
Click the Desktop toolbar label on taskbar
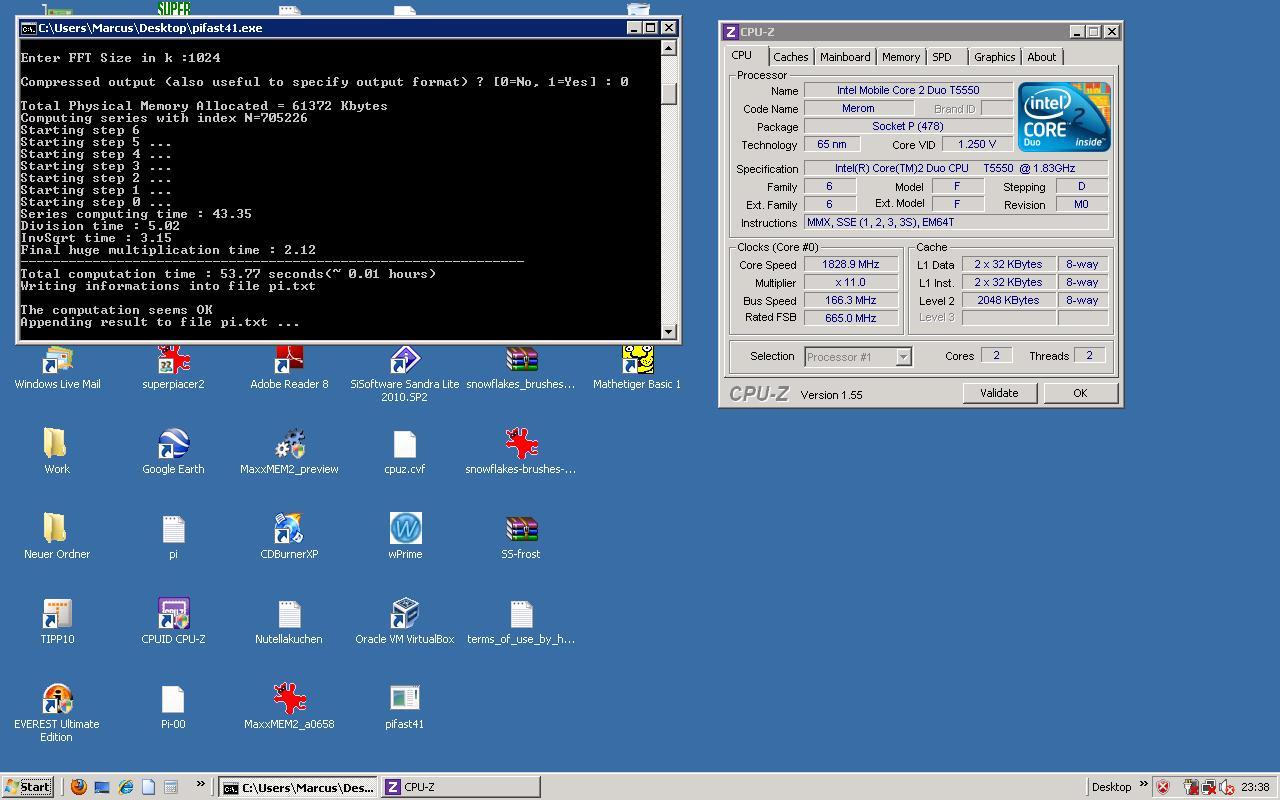click(x=1111, y=787)
